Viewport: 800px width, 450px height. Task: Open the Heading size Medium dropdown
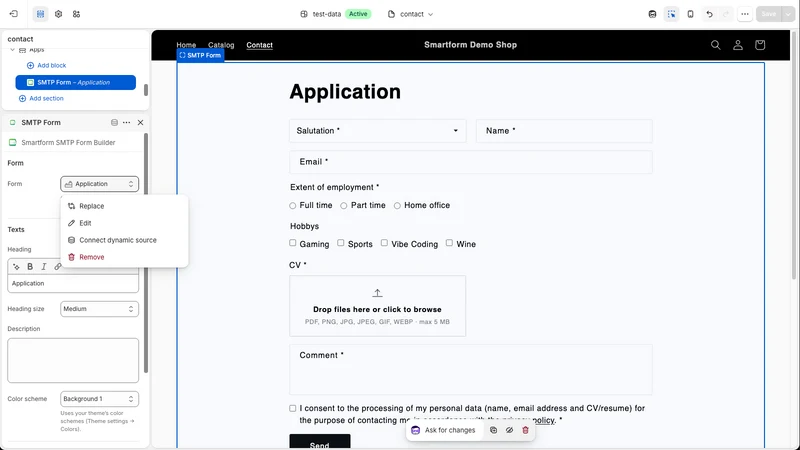coord(99,309)
